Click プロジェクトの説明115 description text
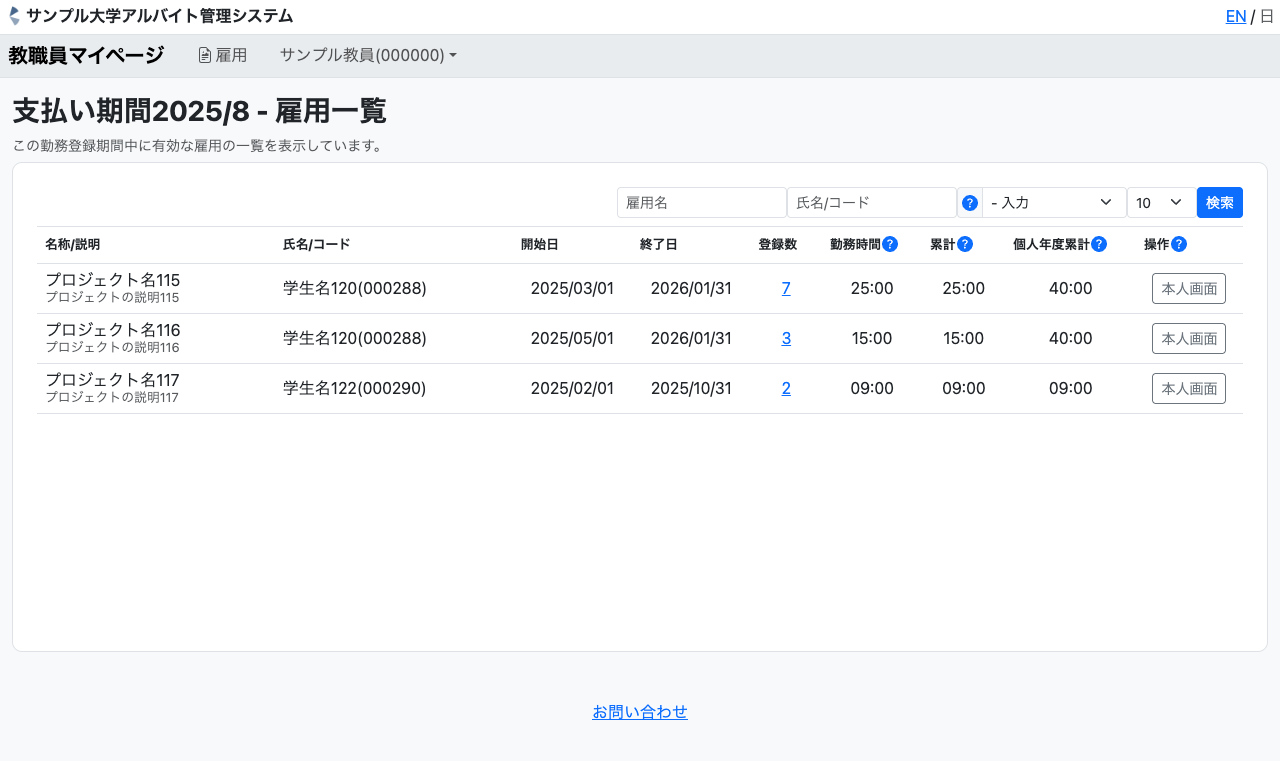 tap(112, 297)
